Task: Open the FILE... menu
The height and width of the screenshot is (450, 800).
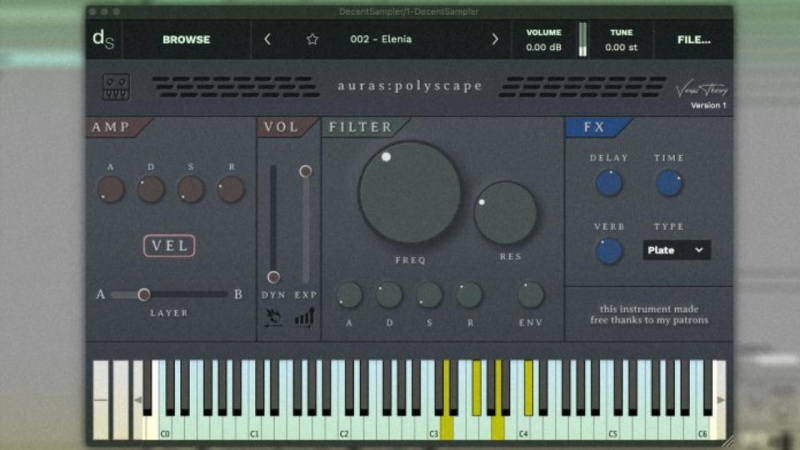Action: tap(694, 40)
